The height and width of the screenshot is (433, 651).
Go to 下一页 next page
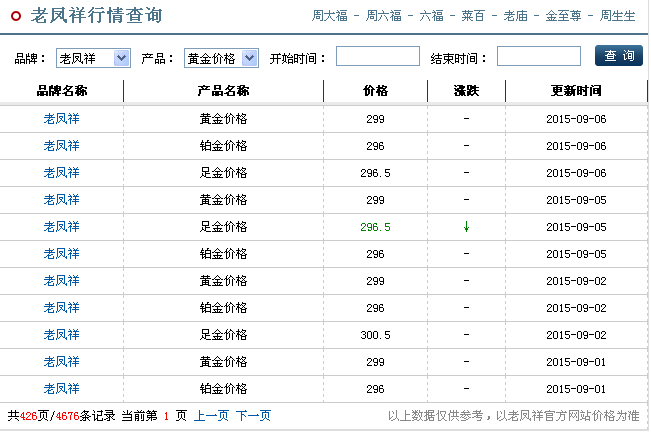253,416
